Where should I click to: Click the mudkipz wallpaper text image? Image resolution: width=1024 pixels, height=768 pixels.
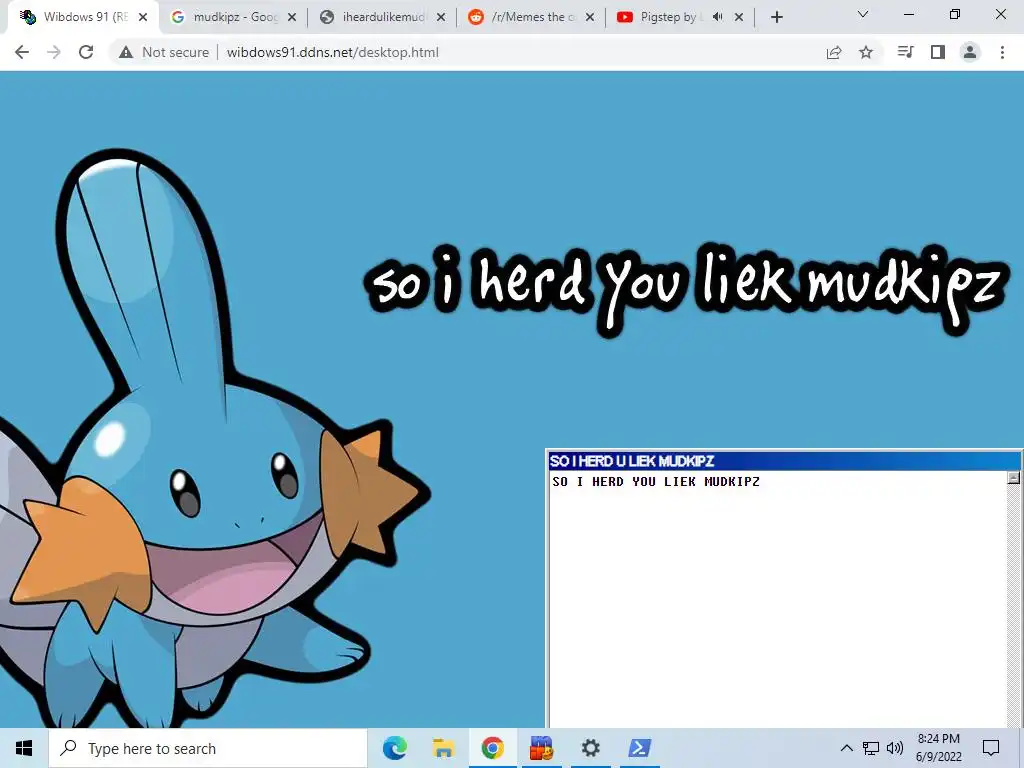[686, 289]
